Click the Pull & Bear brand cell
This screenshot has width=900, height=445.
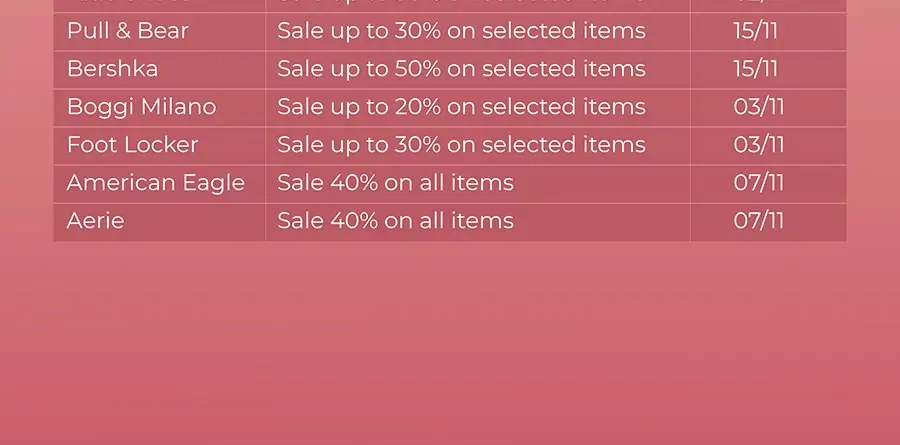[160, 32]
